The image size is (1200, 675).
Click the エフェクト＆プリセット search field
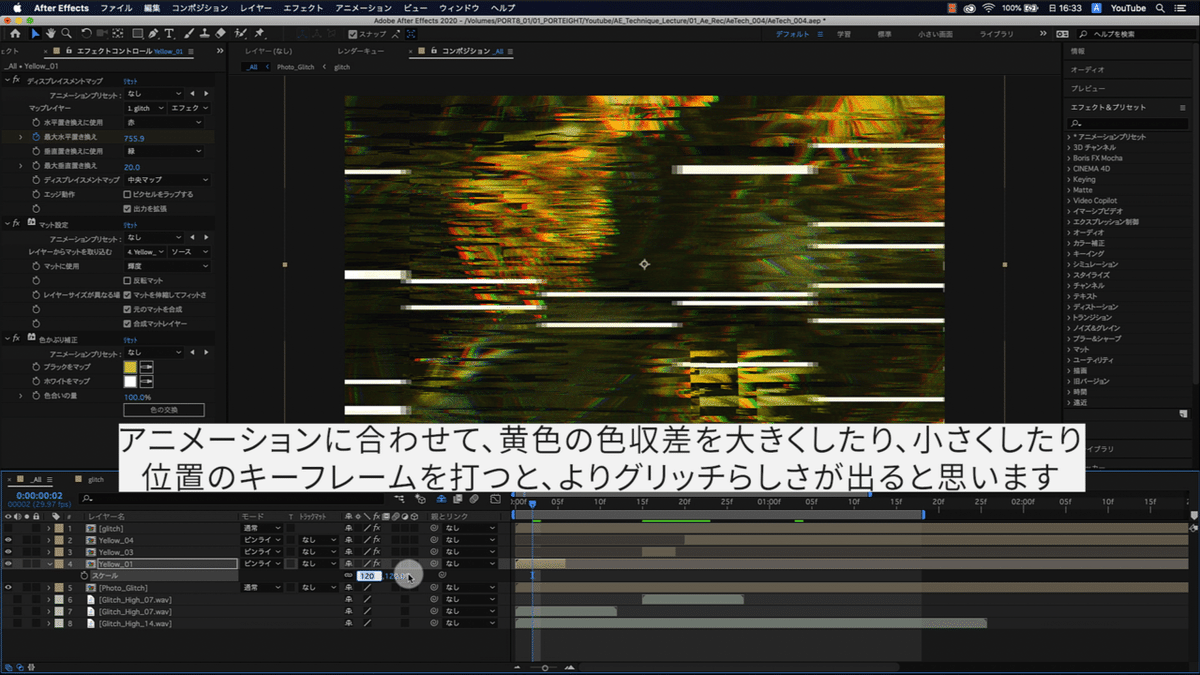1130,122
